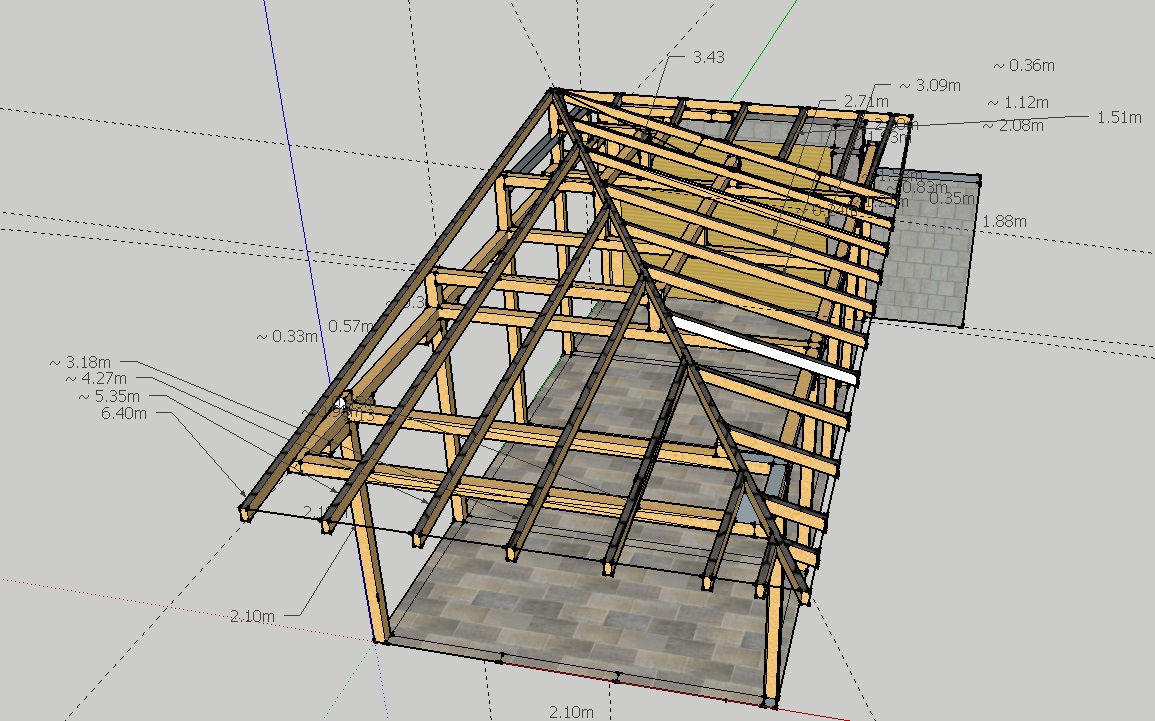This screenshot has width=1155, height=721.
Task: Select the 6.40m dimension label
Action: coord(123,413)
